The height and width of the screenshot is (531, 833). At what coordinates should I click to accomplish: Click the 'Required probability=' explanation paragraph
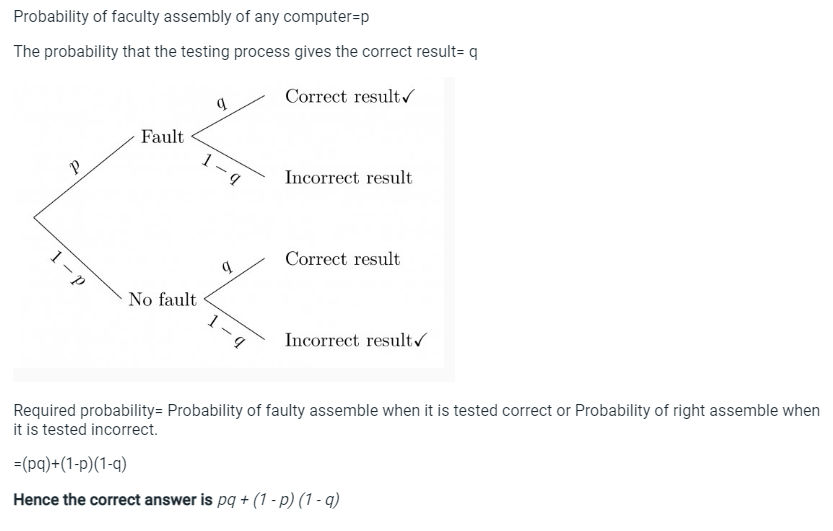416,420
